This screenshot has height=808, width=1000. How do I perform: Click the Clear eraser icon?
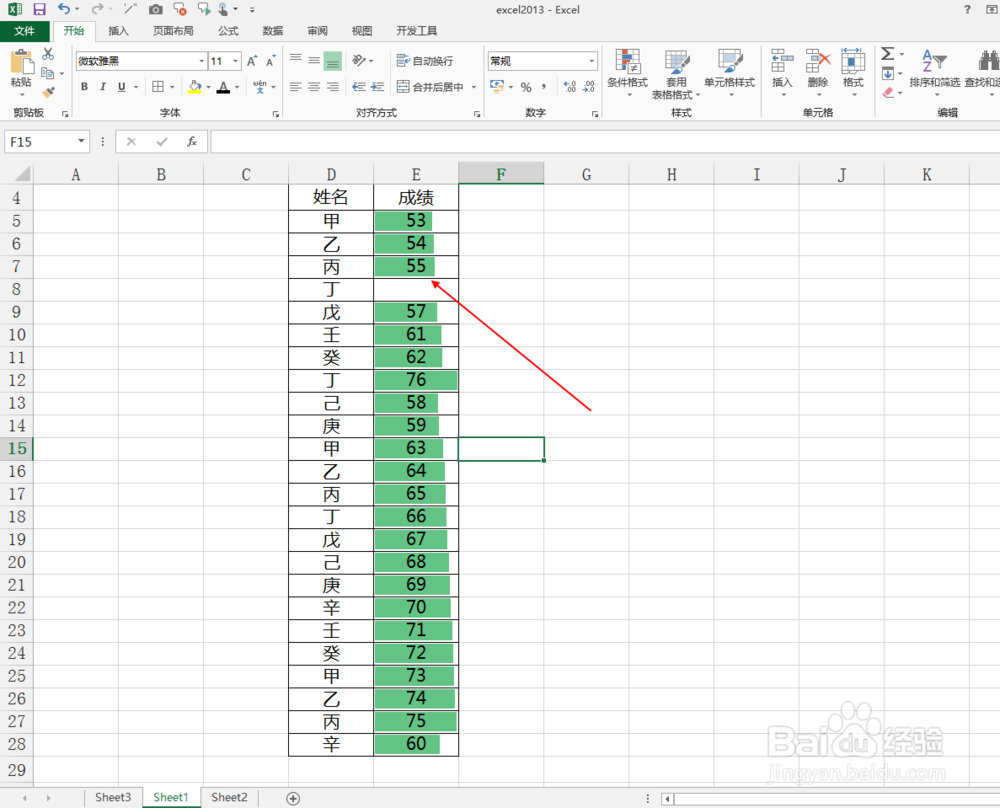(888, 92)
